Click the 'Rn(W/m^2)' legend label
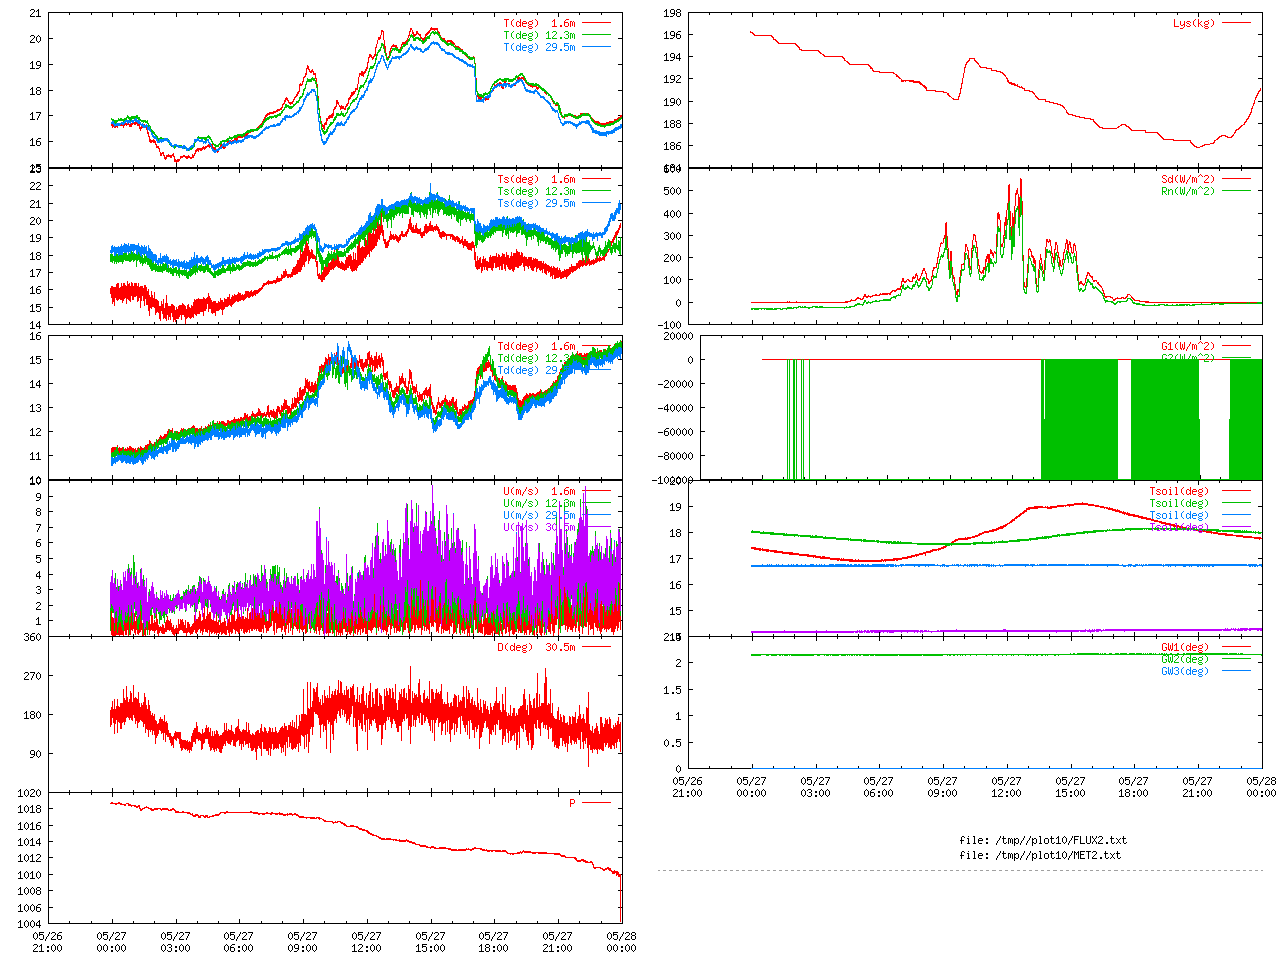1280x960 pixels. [1188, 192]
